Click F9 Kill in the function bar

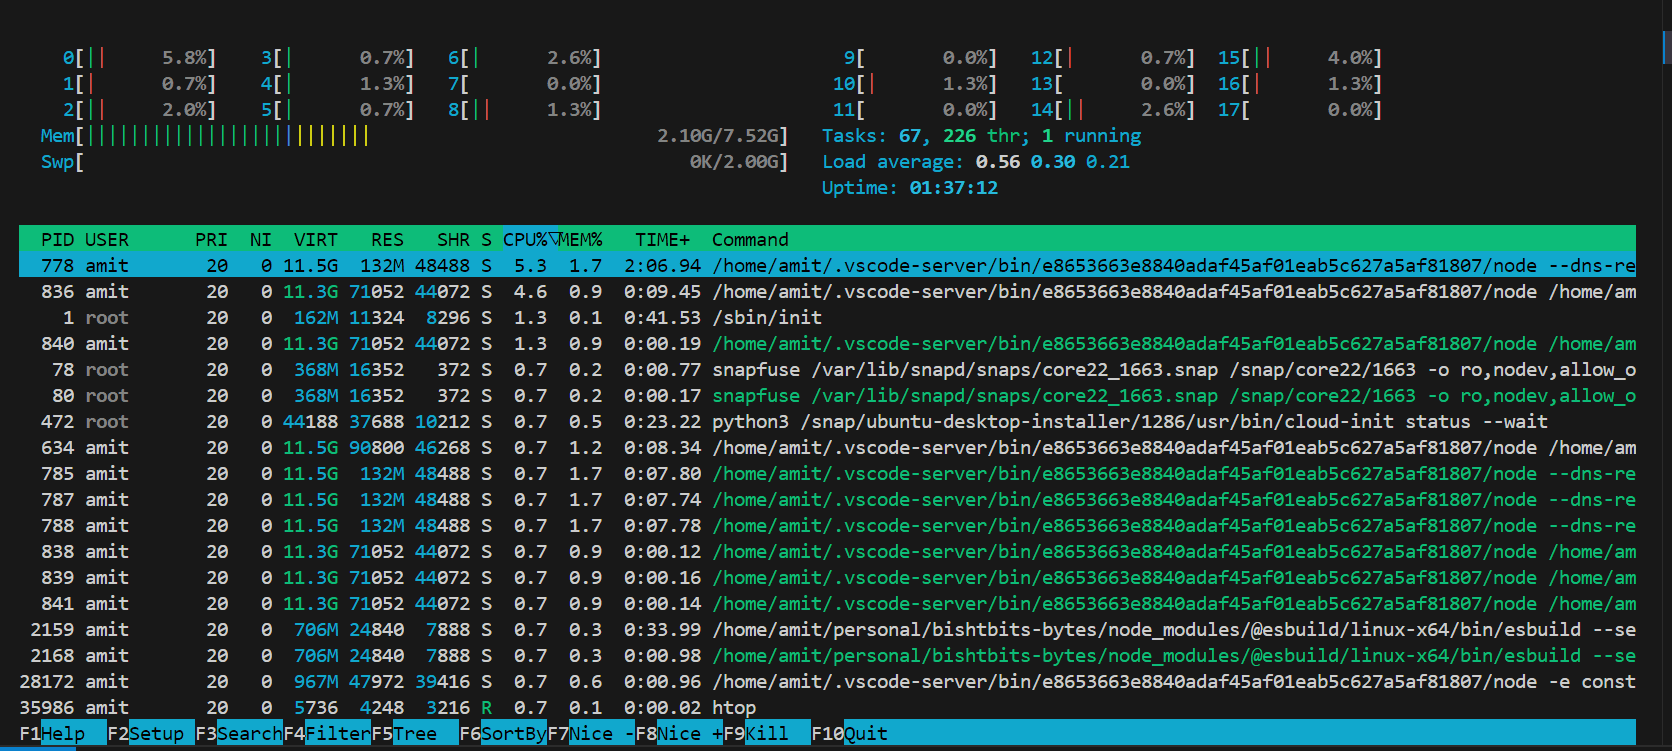767,733
